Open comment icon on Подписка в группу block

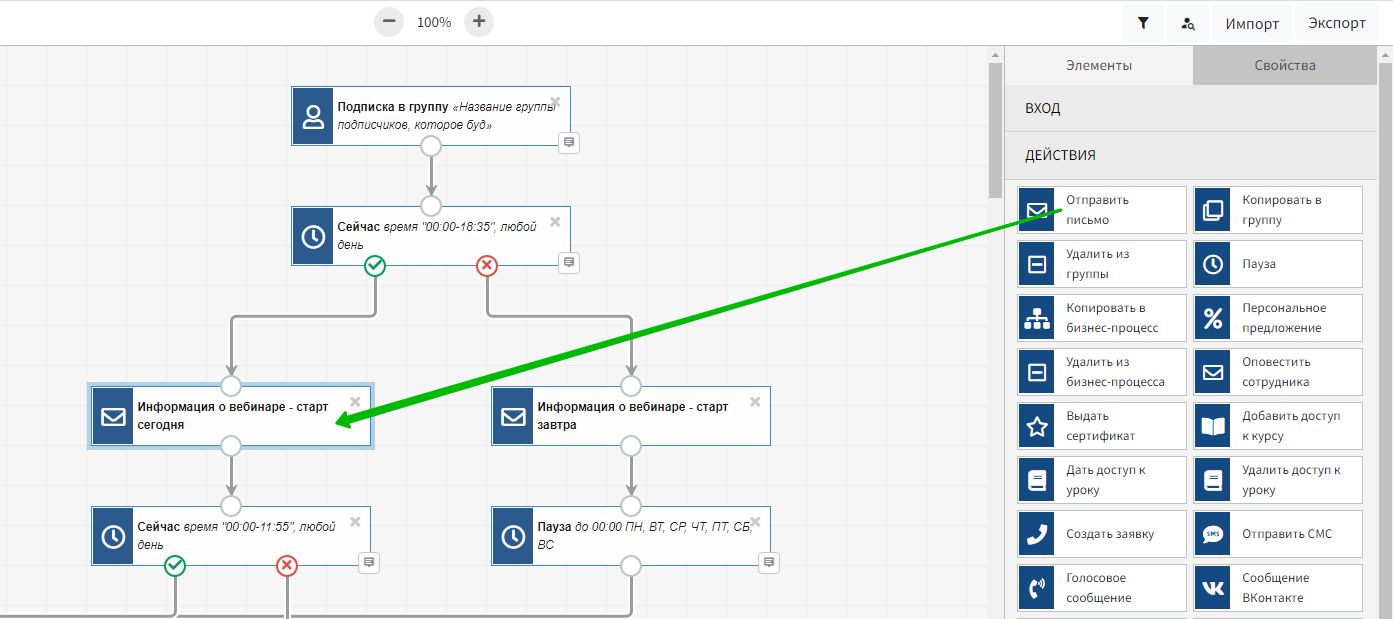pyautogui.click(x=568, y=143)
